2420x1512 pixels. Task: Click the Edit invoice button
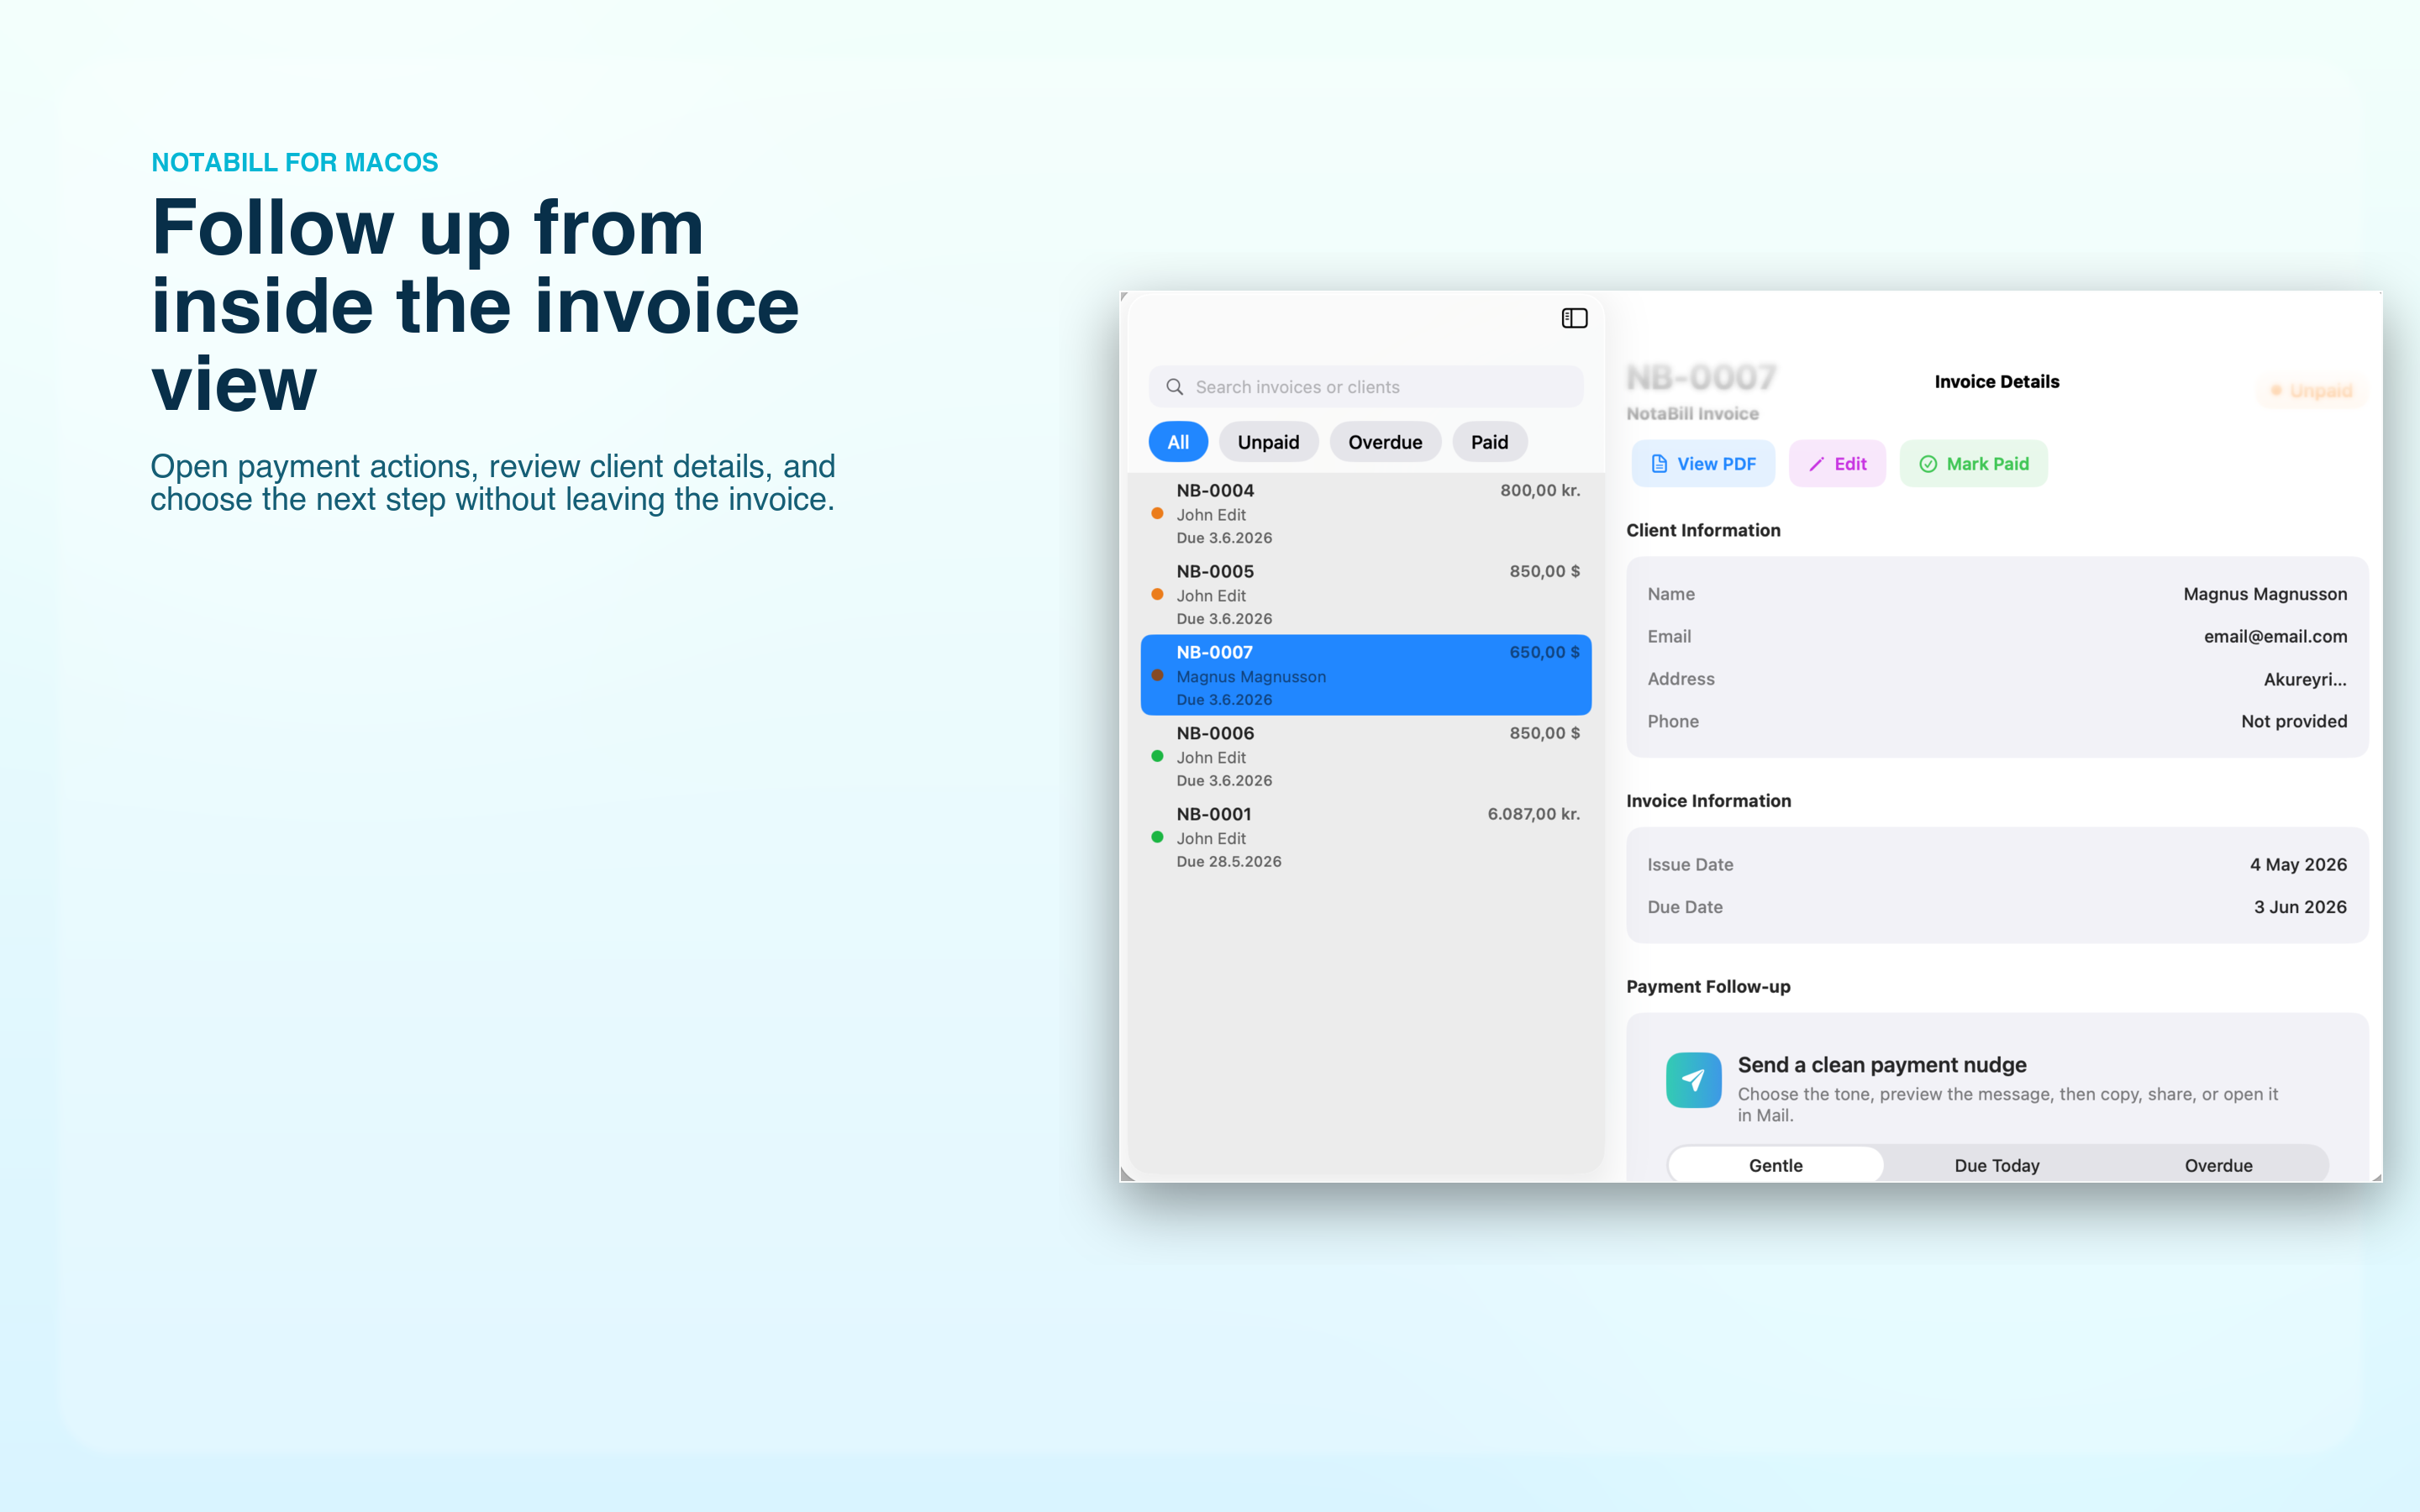[1837, 464]
